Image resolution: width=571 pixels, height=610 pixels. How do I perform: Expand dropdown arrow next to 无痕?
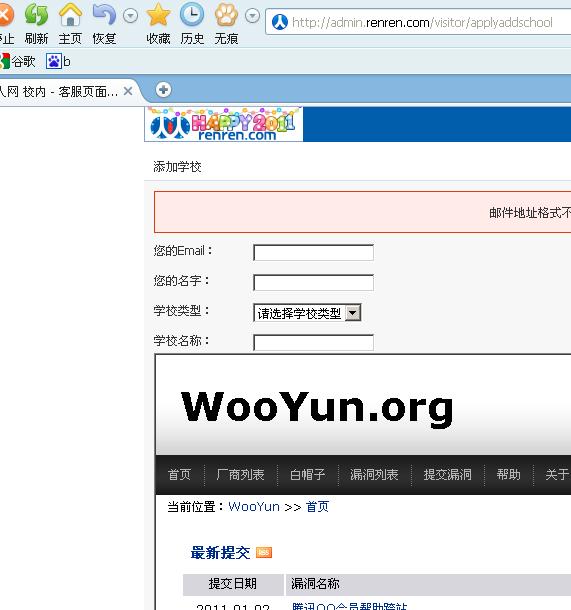click(x=252, y=16)
